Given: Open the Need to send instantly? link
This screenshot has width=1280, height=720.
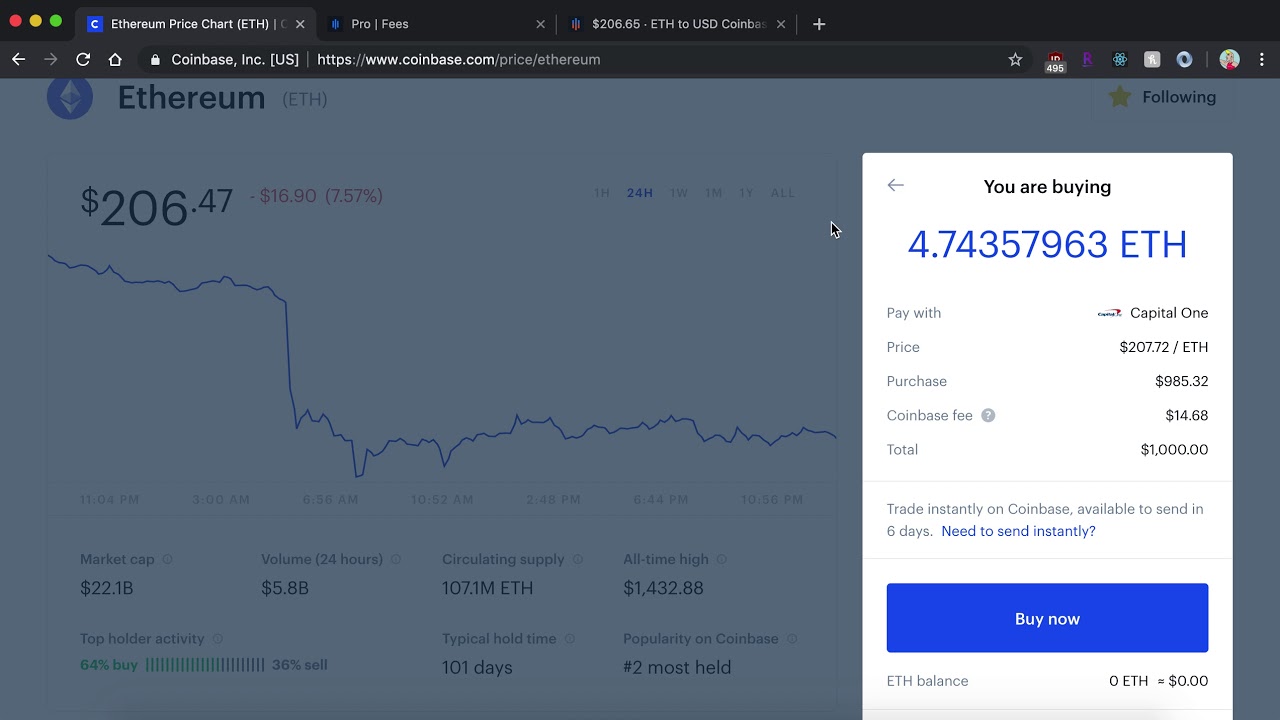Looking at the screenshot, I should (x=1018, y=531).
